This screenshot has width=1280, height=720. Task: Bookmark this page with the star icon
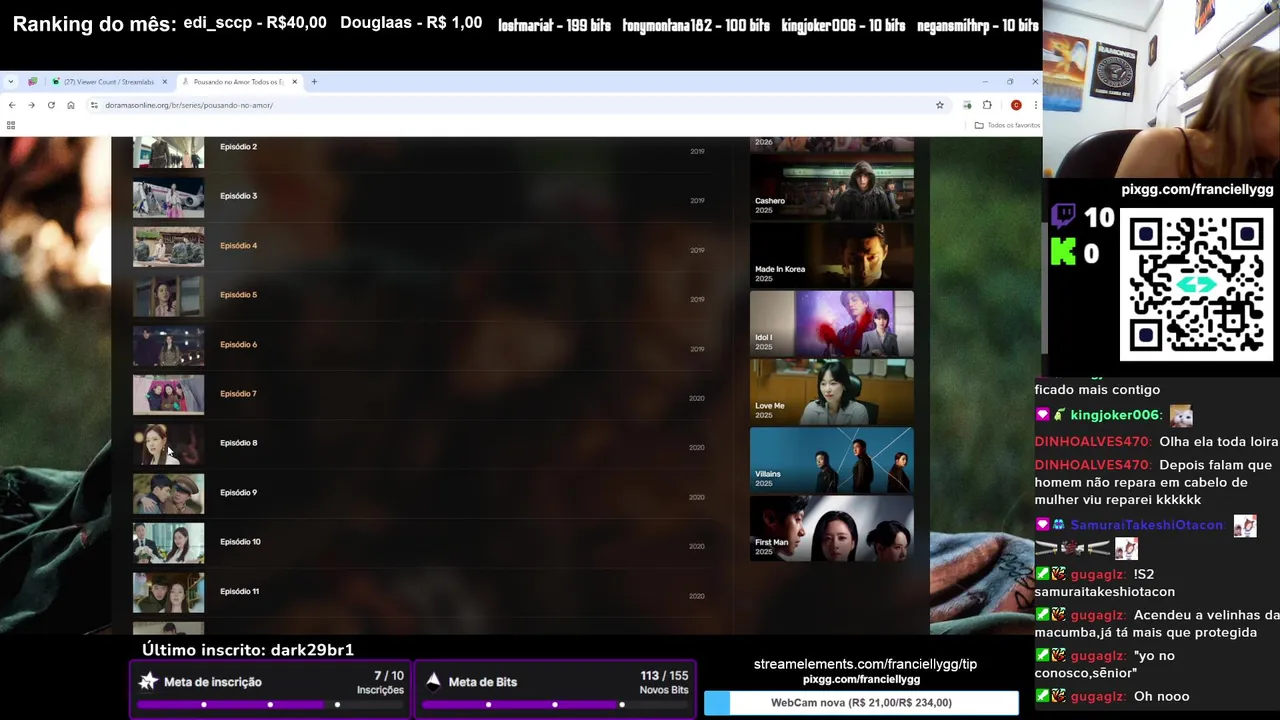click(x=940, y=105)
